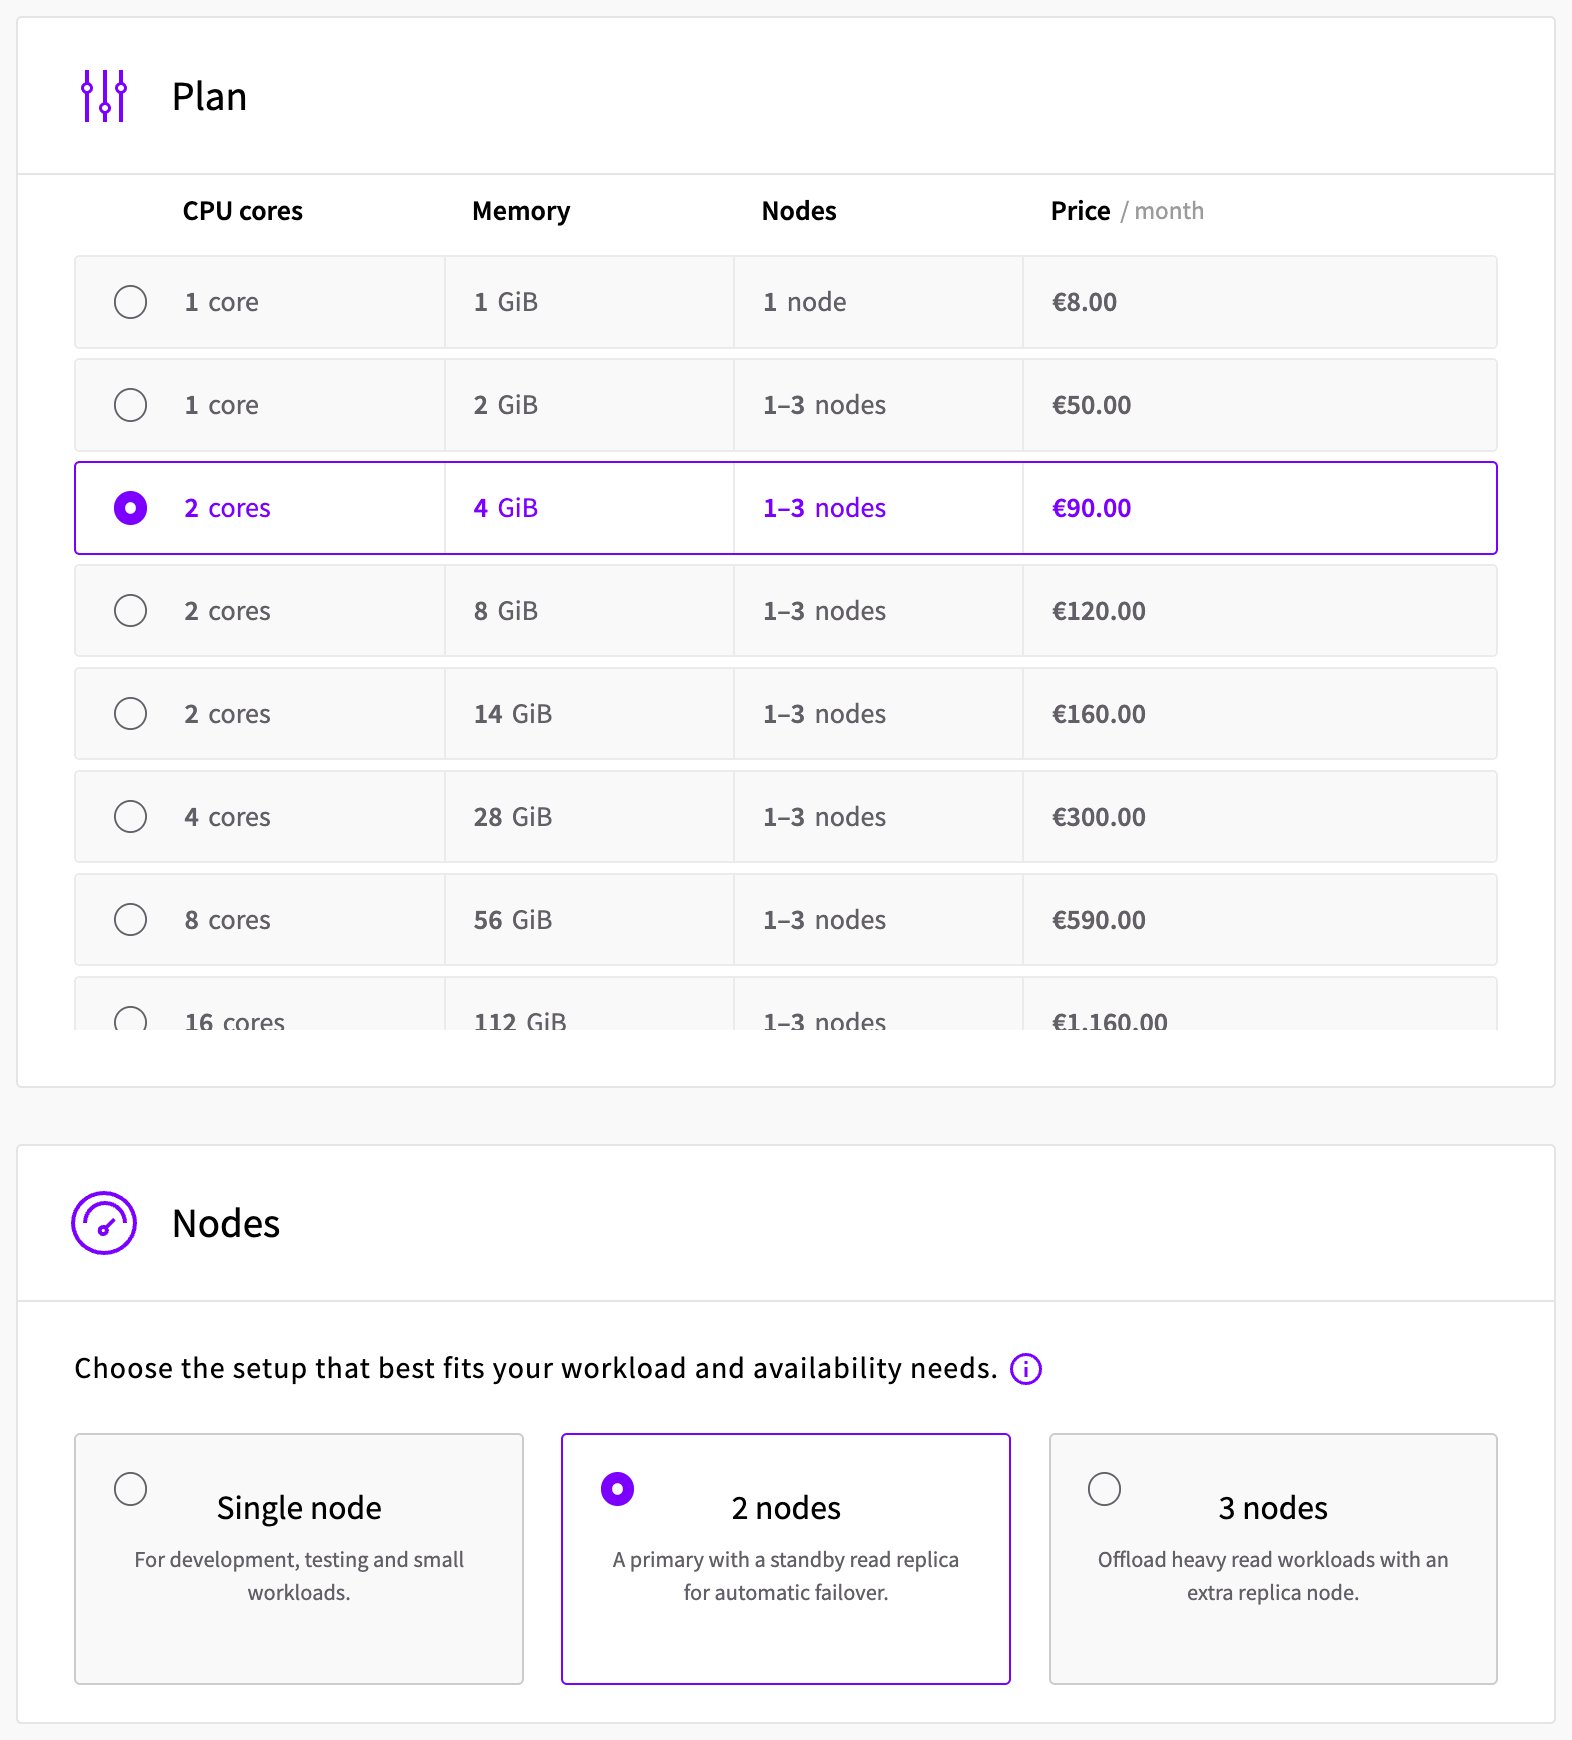Choose the 4 cores, 28 GiB plan radio button

tap(130, 817)
